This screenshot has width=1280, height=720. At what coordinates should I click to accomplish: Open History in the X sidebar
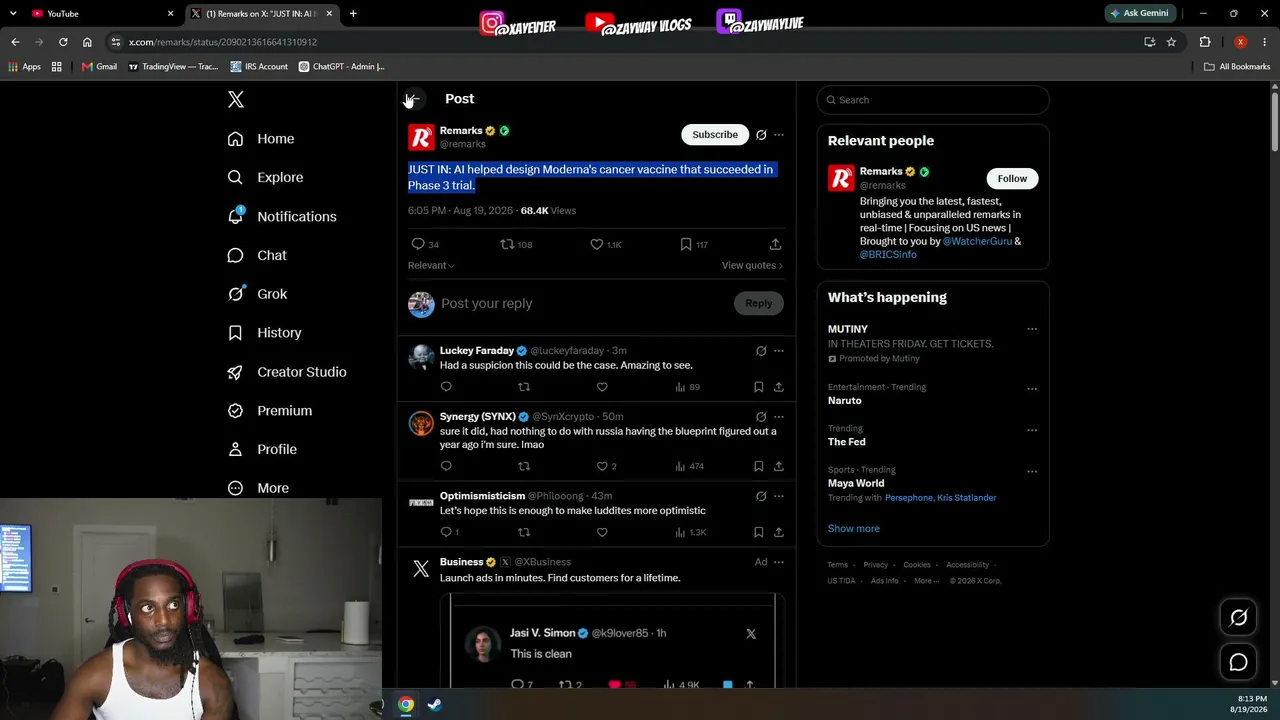[264, 333]
